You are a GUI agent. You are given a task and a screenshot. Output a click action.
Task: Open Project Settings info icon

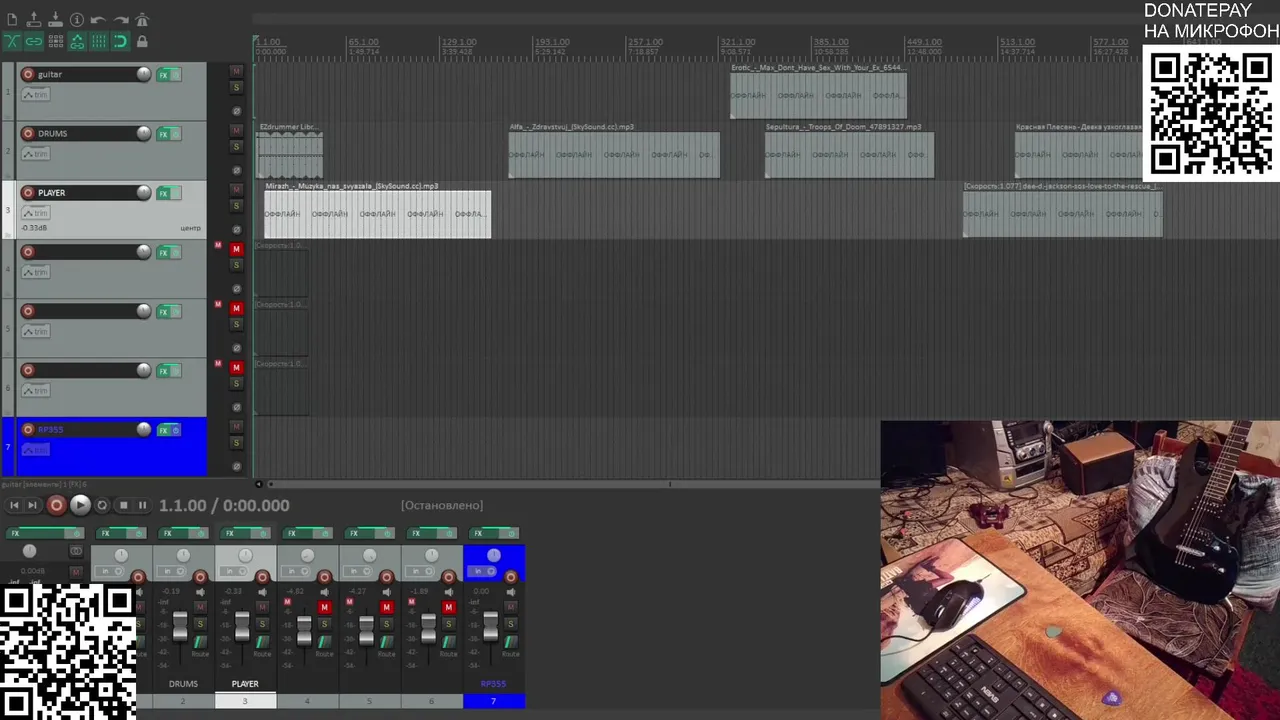77,19
